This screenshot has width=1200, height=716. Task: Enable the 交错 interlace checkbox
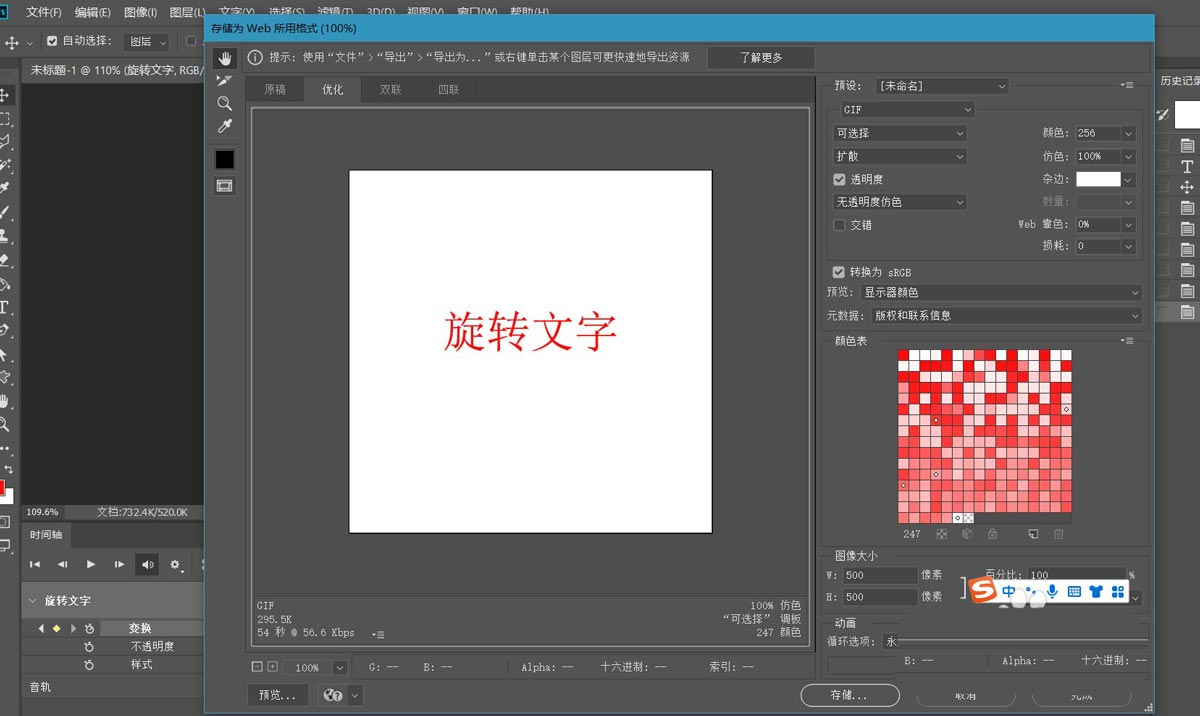(838, 225)
